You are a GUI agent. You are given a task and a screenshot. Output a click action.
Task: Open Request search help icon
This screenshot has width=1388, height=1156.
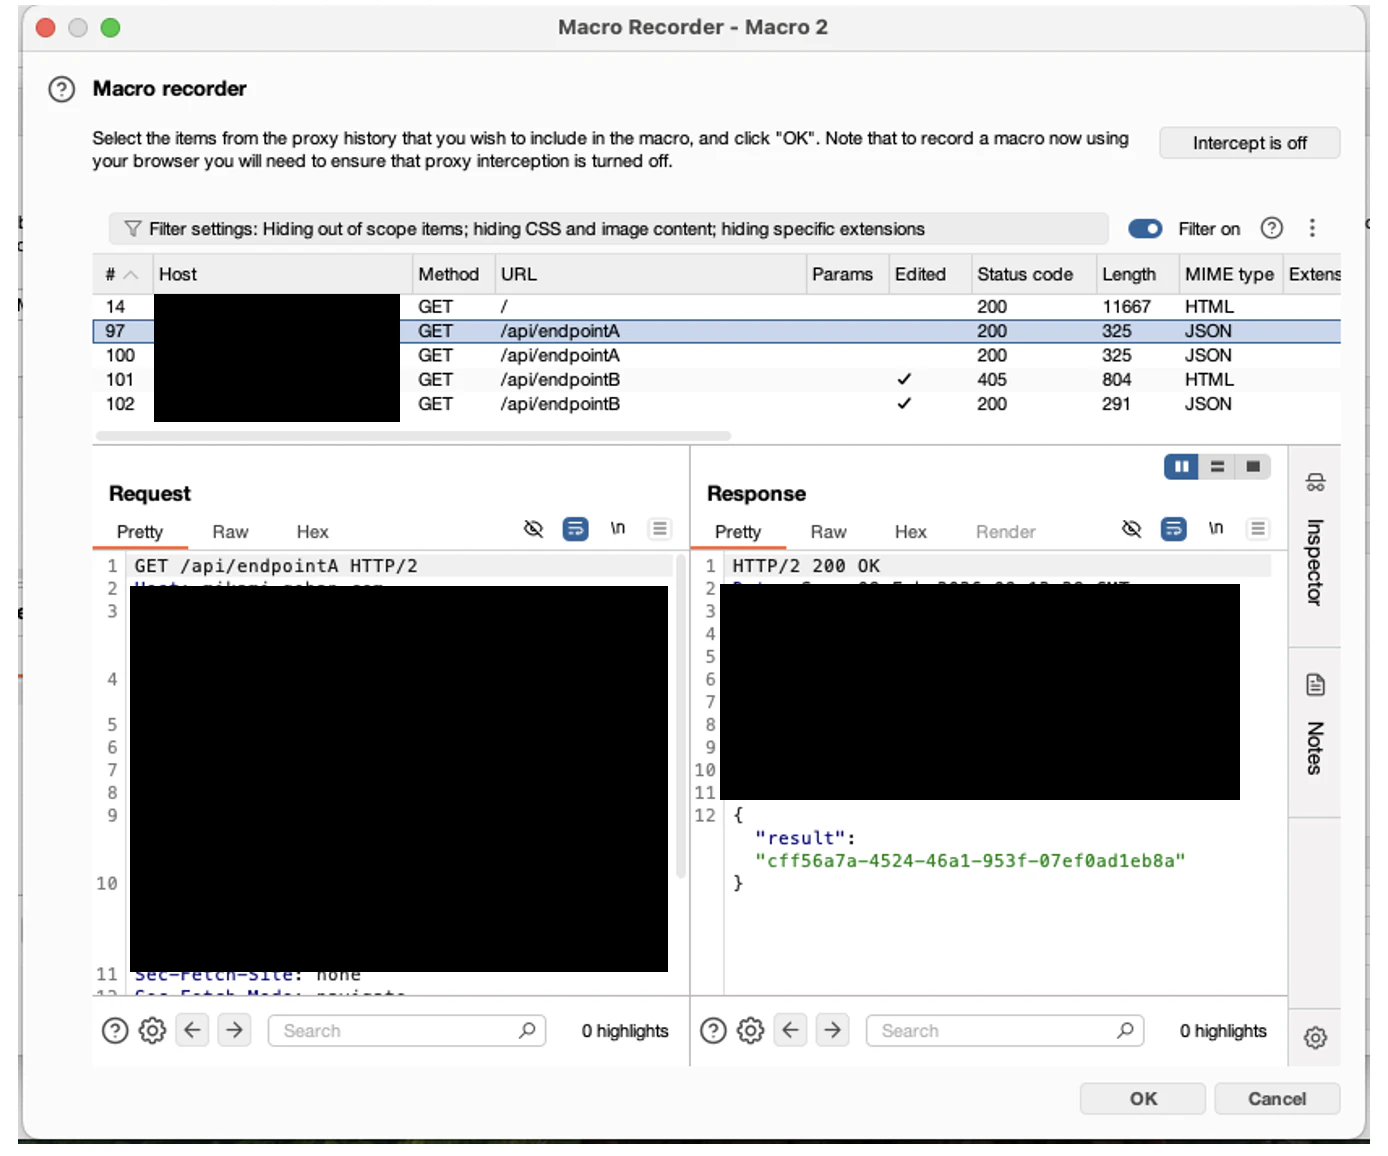[x=115, y=1030]
